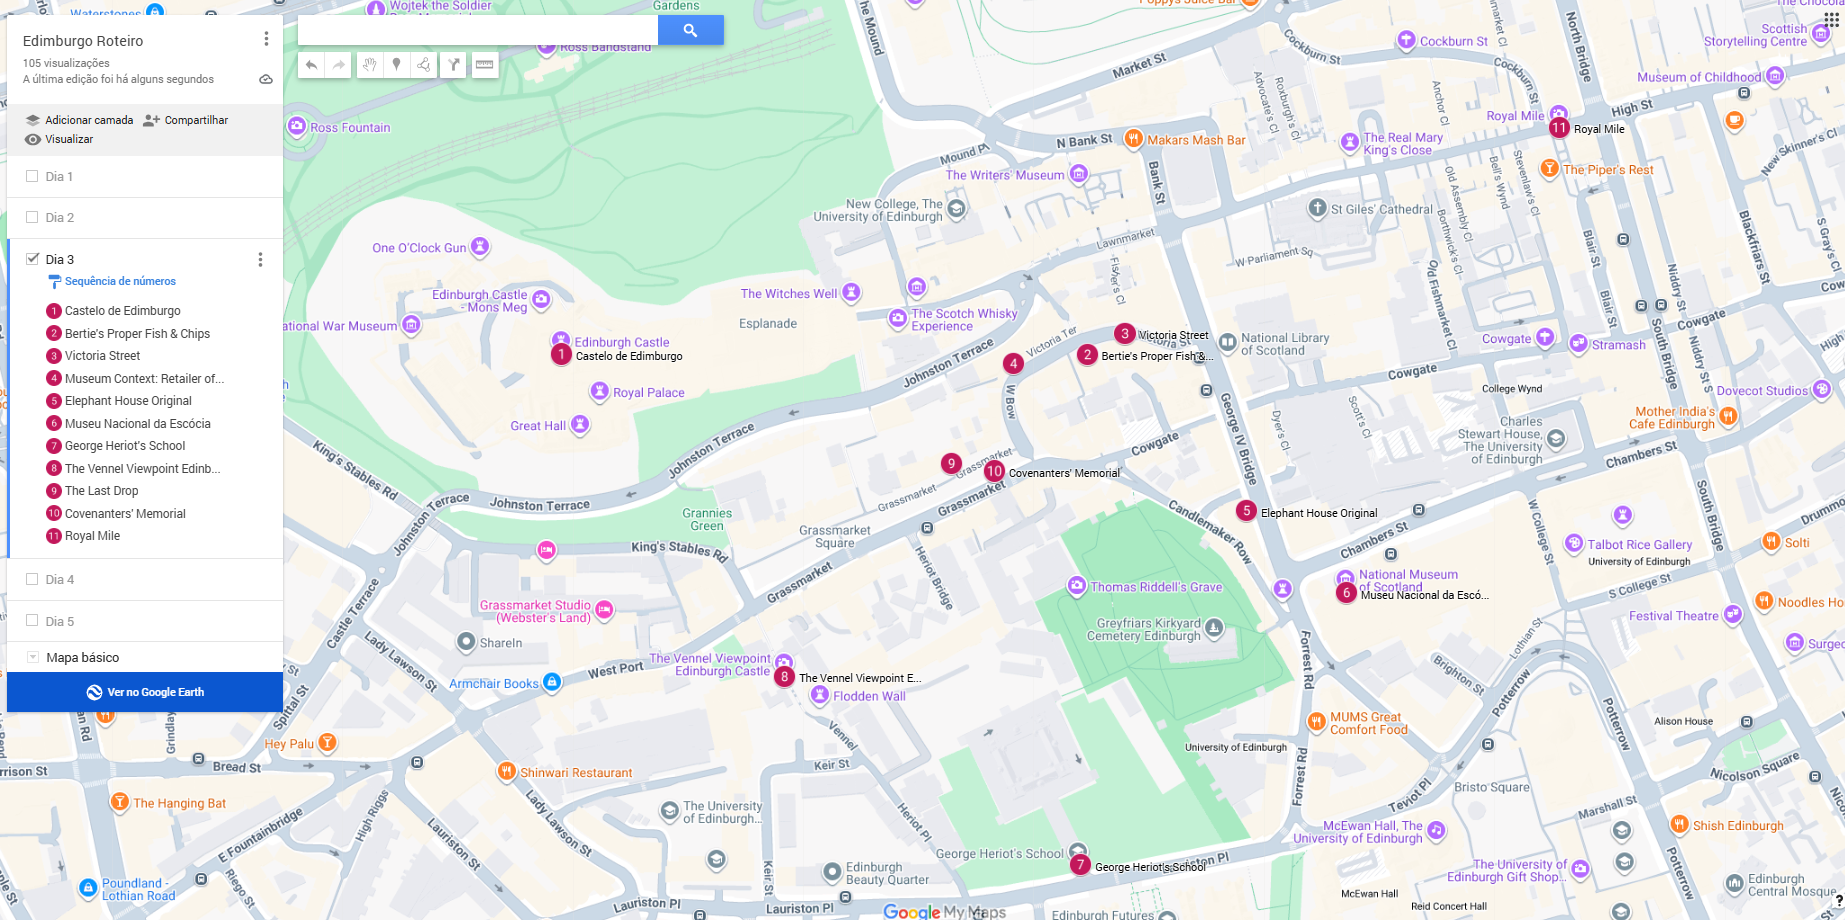Click map marker 7 George Heriot's School
This screenshot has width=1845, height=920.
click(1080, 865)
